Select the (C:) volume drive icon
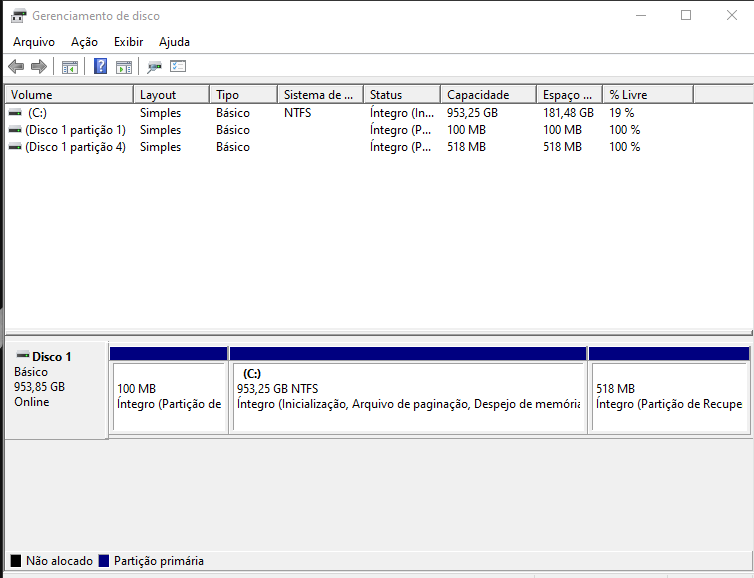754x578 pixels. pyautogui.click(x=15, y=113)
